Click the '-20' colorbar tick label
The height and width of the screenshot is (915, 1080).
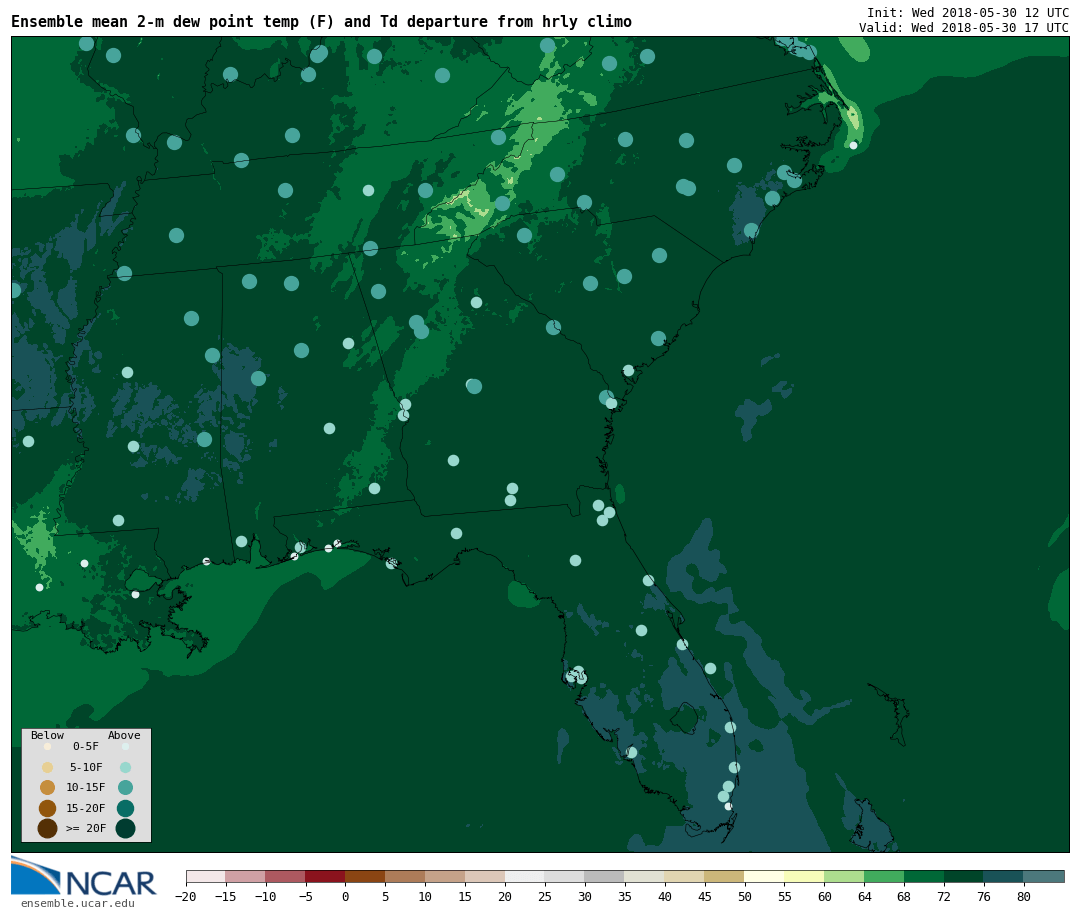pyautogui.click(x=185, y=896)
